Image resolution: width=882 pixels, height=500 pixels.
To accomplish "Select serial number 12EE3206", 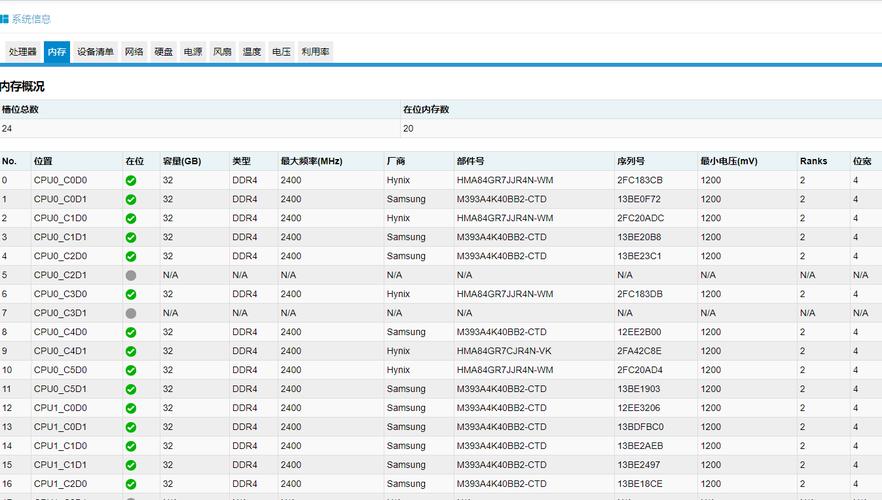I will (638, 408).
